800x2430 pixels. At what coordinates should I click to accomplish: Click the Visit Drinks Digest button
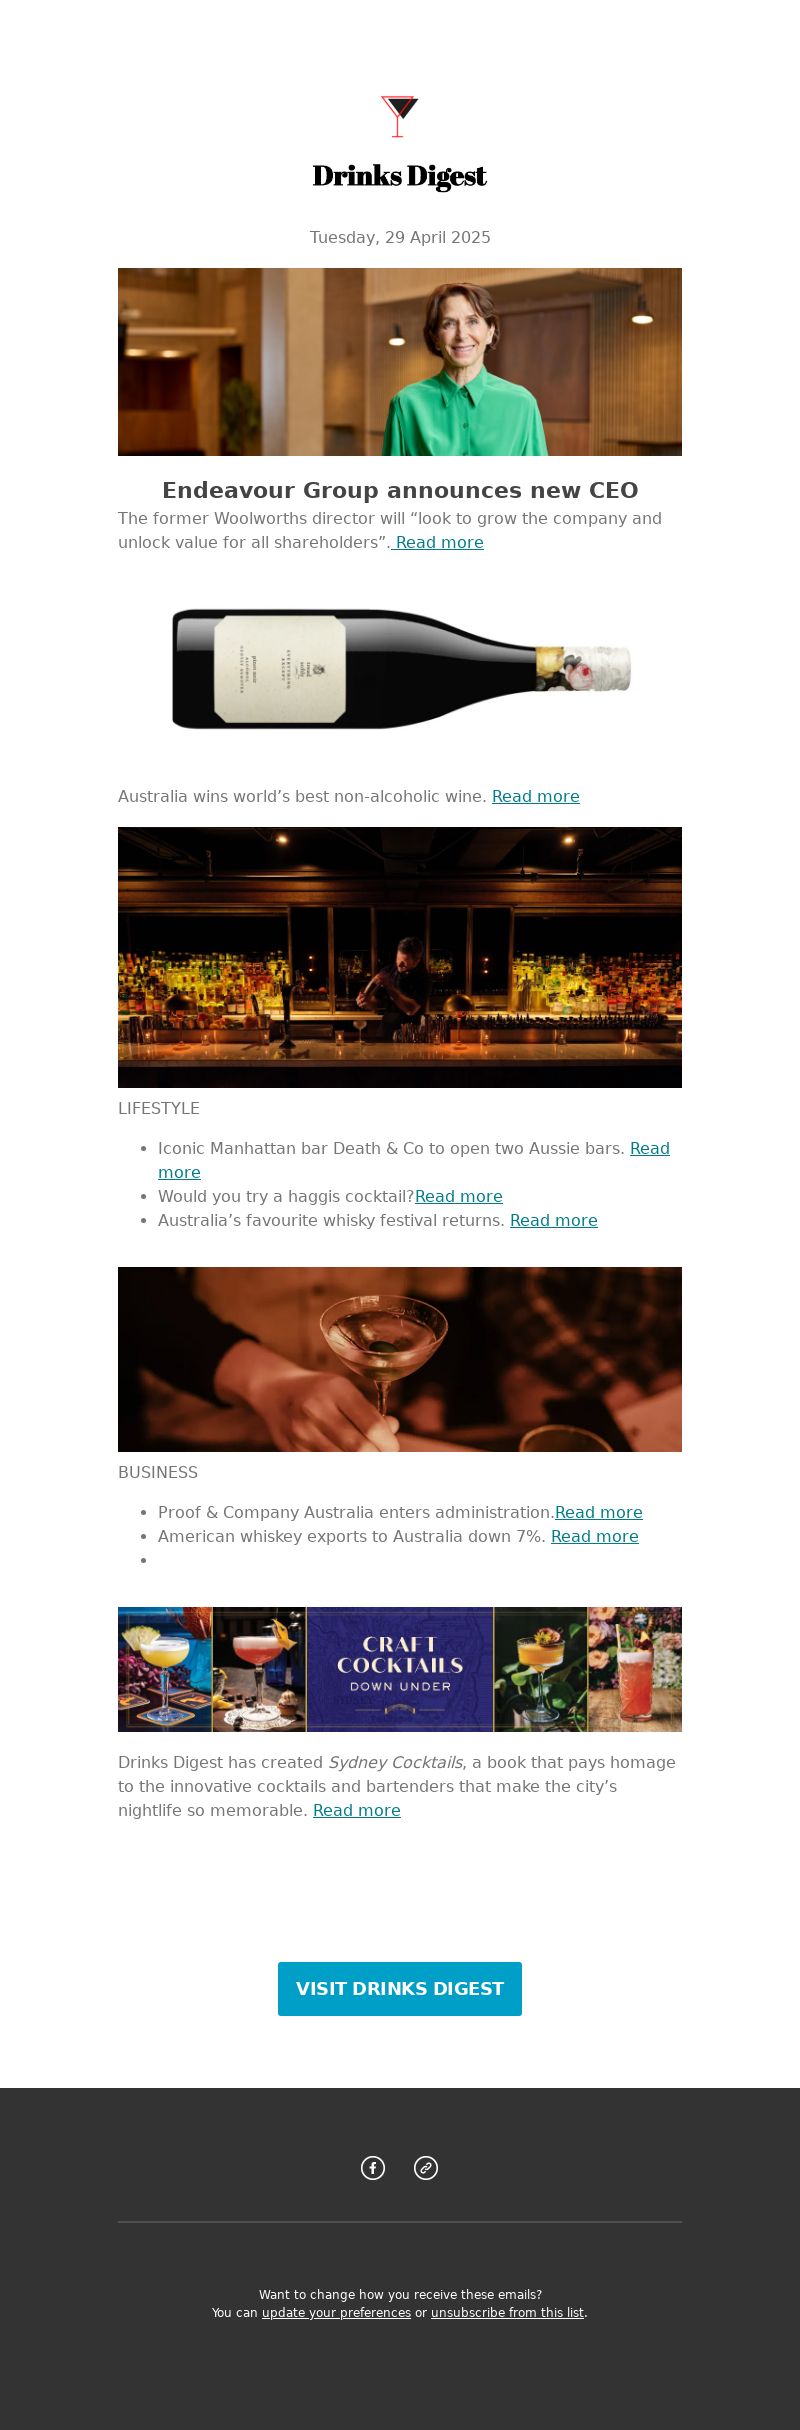point(400,1988)
